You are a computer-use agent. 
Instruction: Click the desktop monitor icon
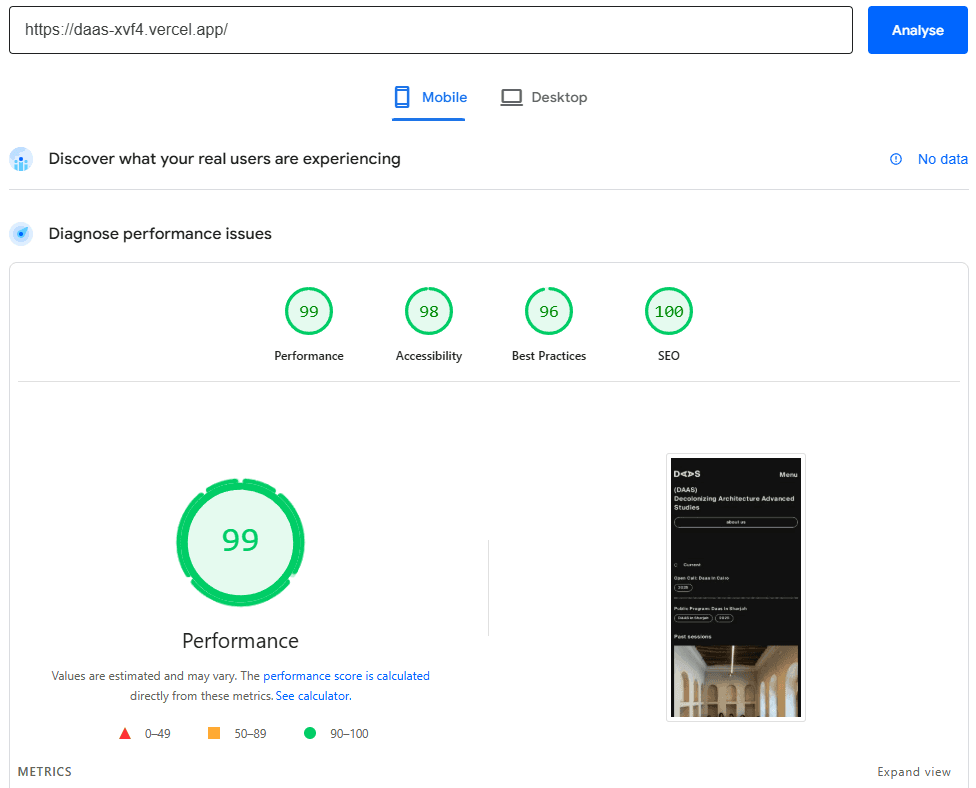(511, 97)
